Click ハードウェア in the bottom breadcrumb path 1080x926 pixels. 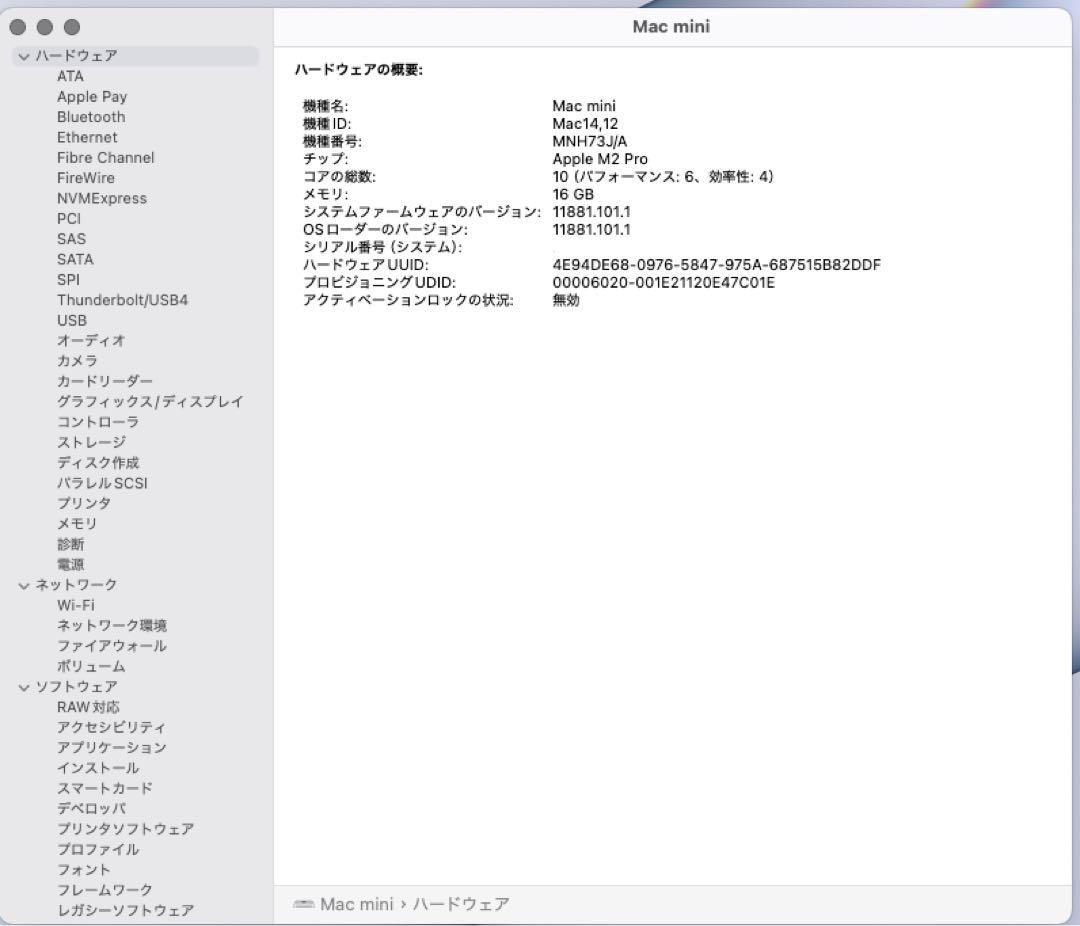coord(462,903)
